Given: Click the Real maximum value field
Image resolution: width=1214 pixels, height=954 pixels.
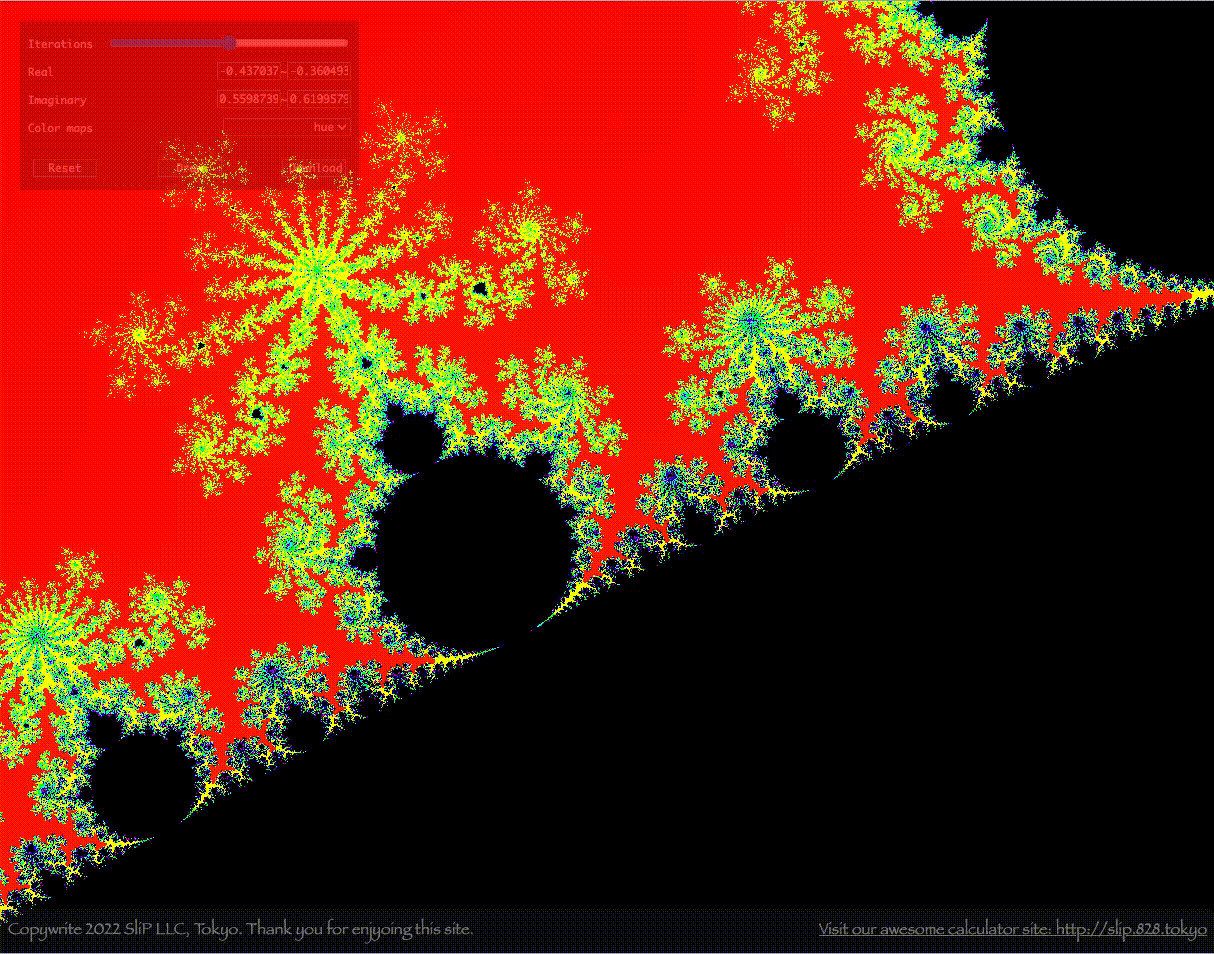Looking at the screenshot, I should tap(319, 71).
